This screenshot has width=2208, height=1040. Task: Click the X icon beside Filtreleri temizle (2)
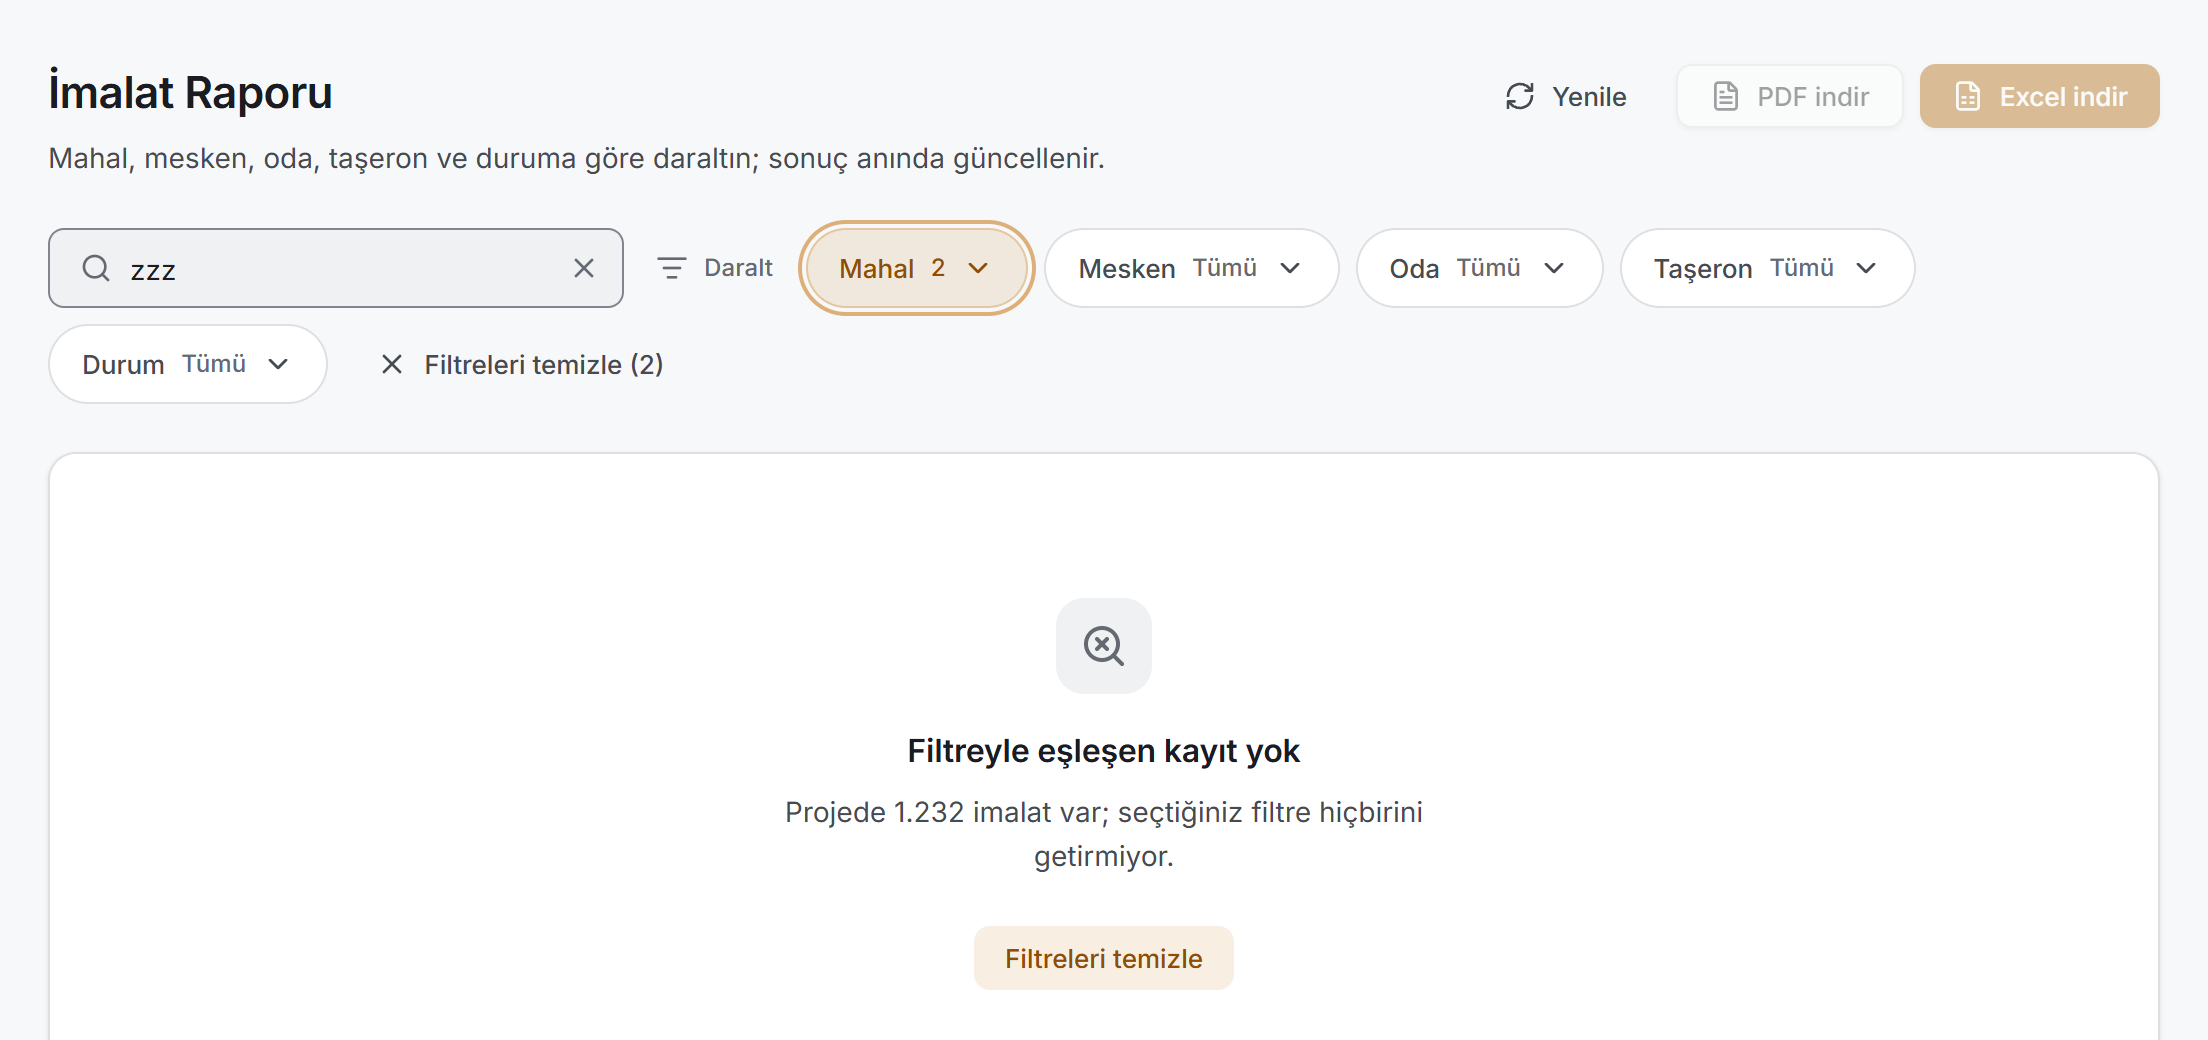(392, 364)
